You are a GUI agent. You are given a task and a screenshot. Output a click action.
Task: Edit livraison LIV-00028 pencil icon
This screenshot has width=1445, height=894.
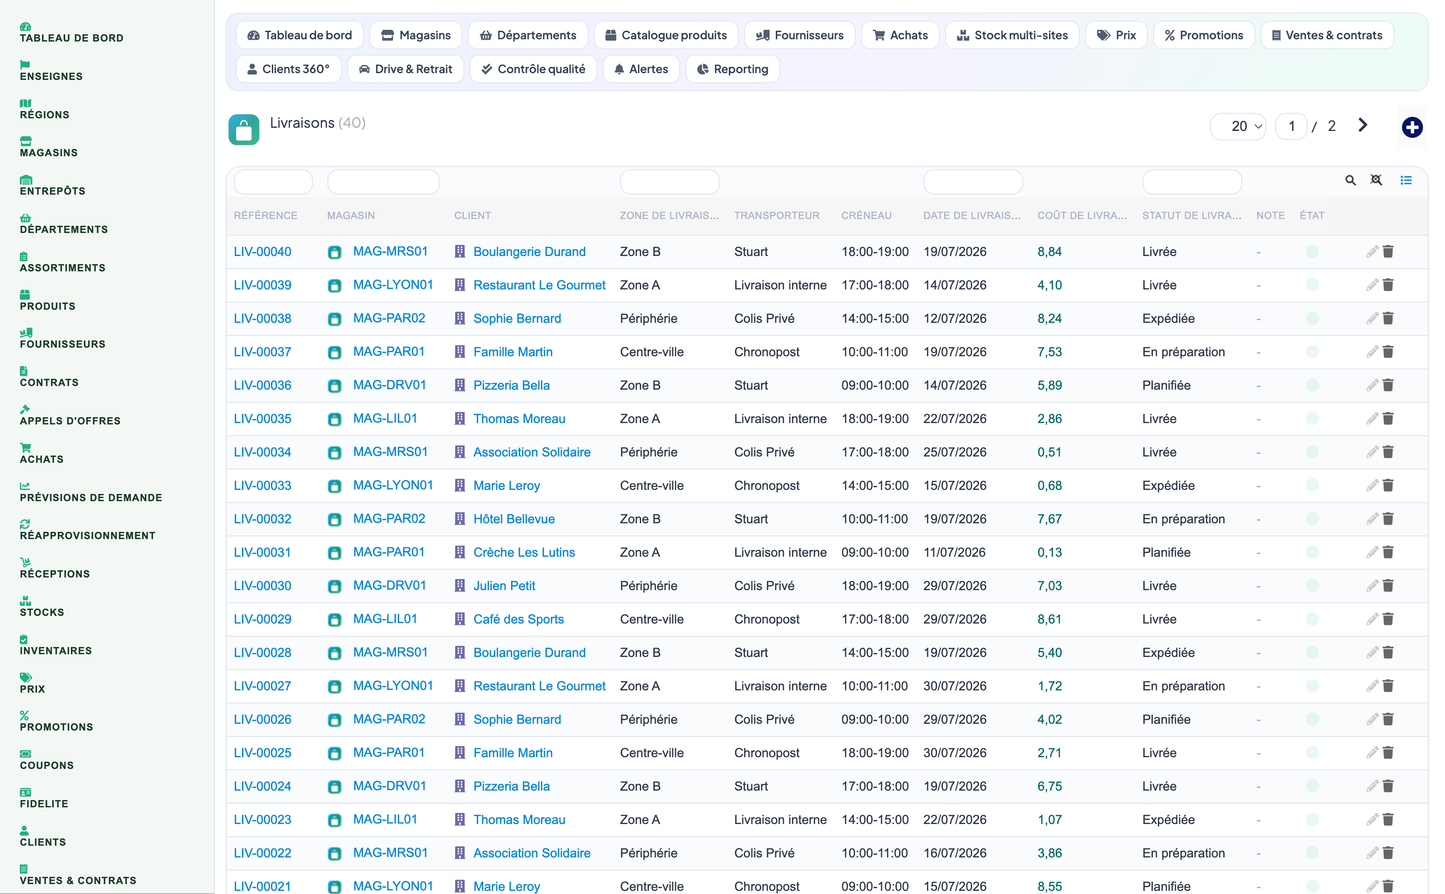click(1372, 653)
